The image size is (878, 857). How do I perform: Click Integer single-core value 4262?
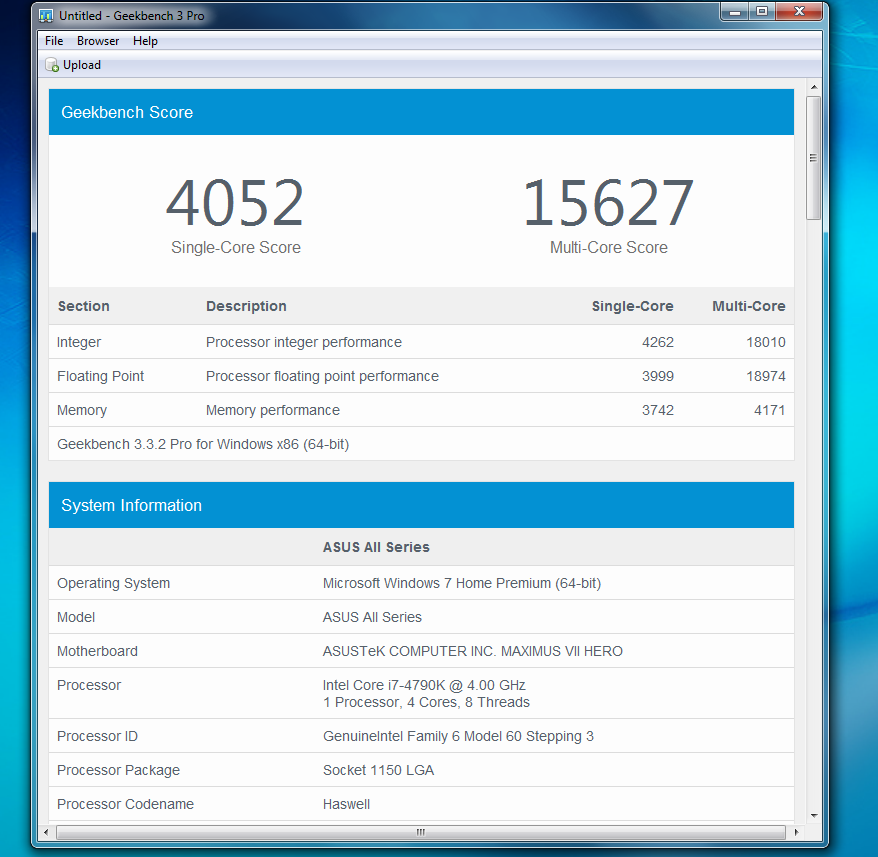[x=658, y=342]
